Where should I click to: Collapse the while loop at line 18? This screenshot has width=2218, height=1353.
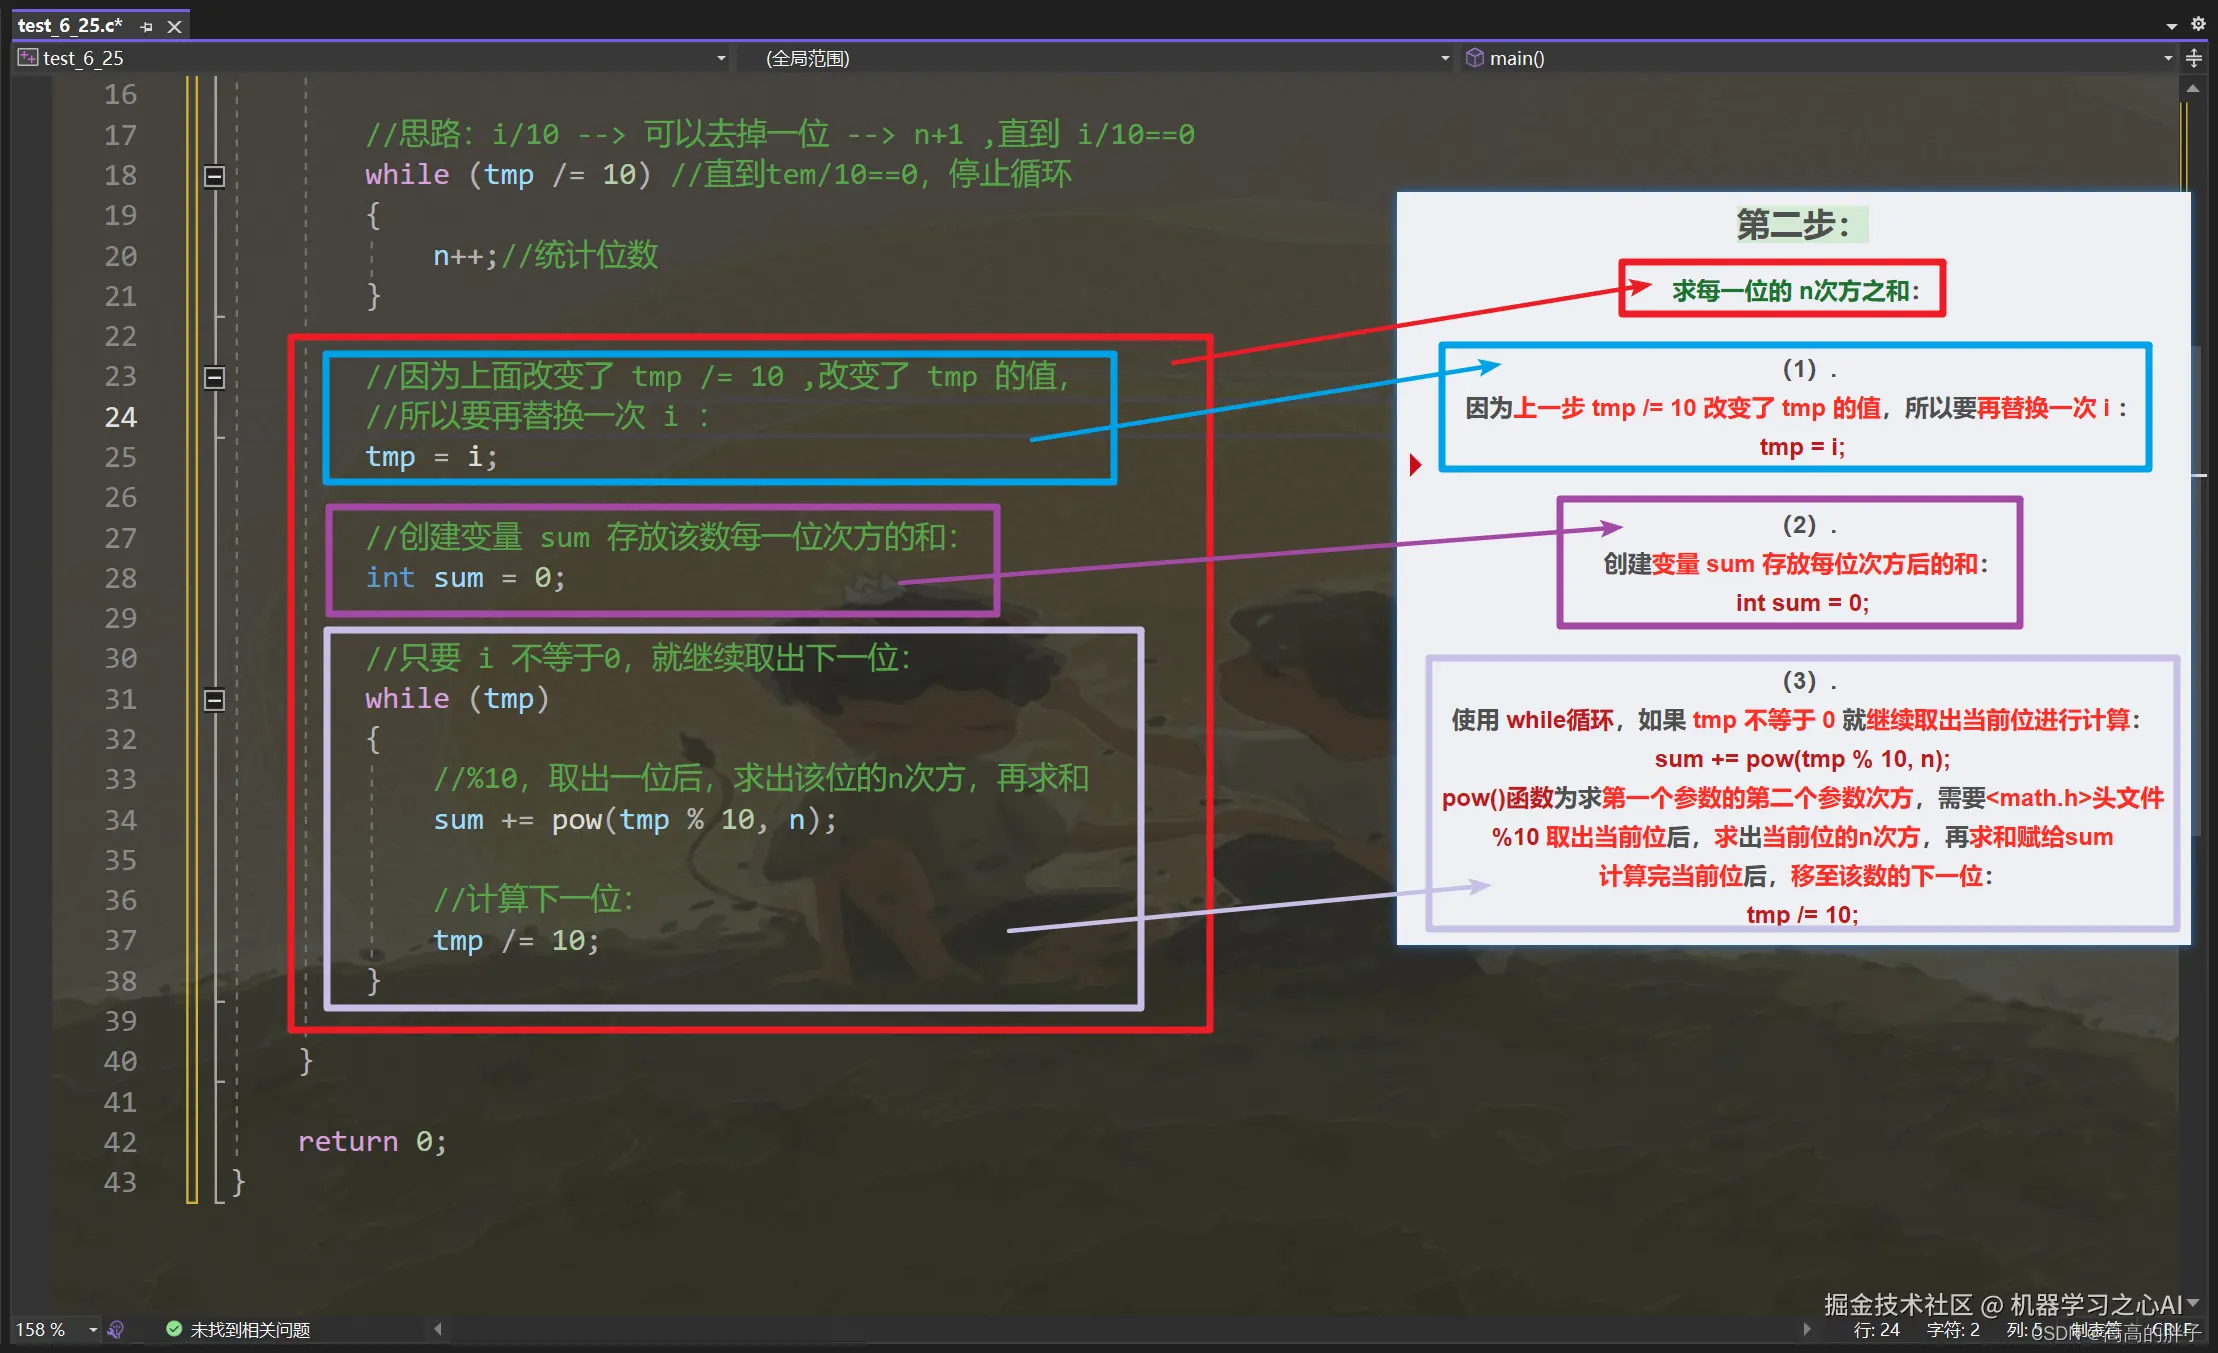pyautogui.click(x=214, y=176)
